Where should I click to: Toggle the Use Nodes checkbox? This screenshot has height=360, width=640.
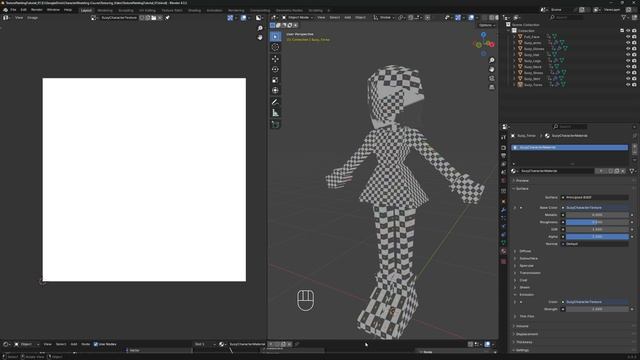coord(96,344)
